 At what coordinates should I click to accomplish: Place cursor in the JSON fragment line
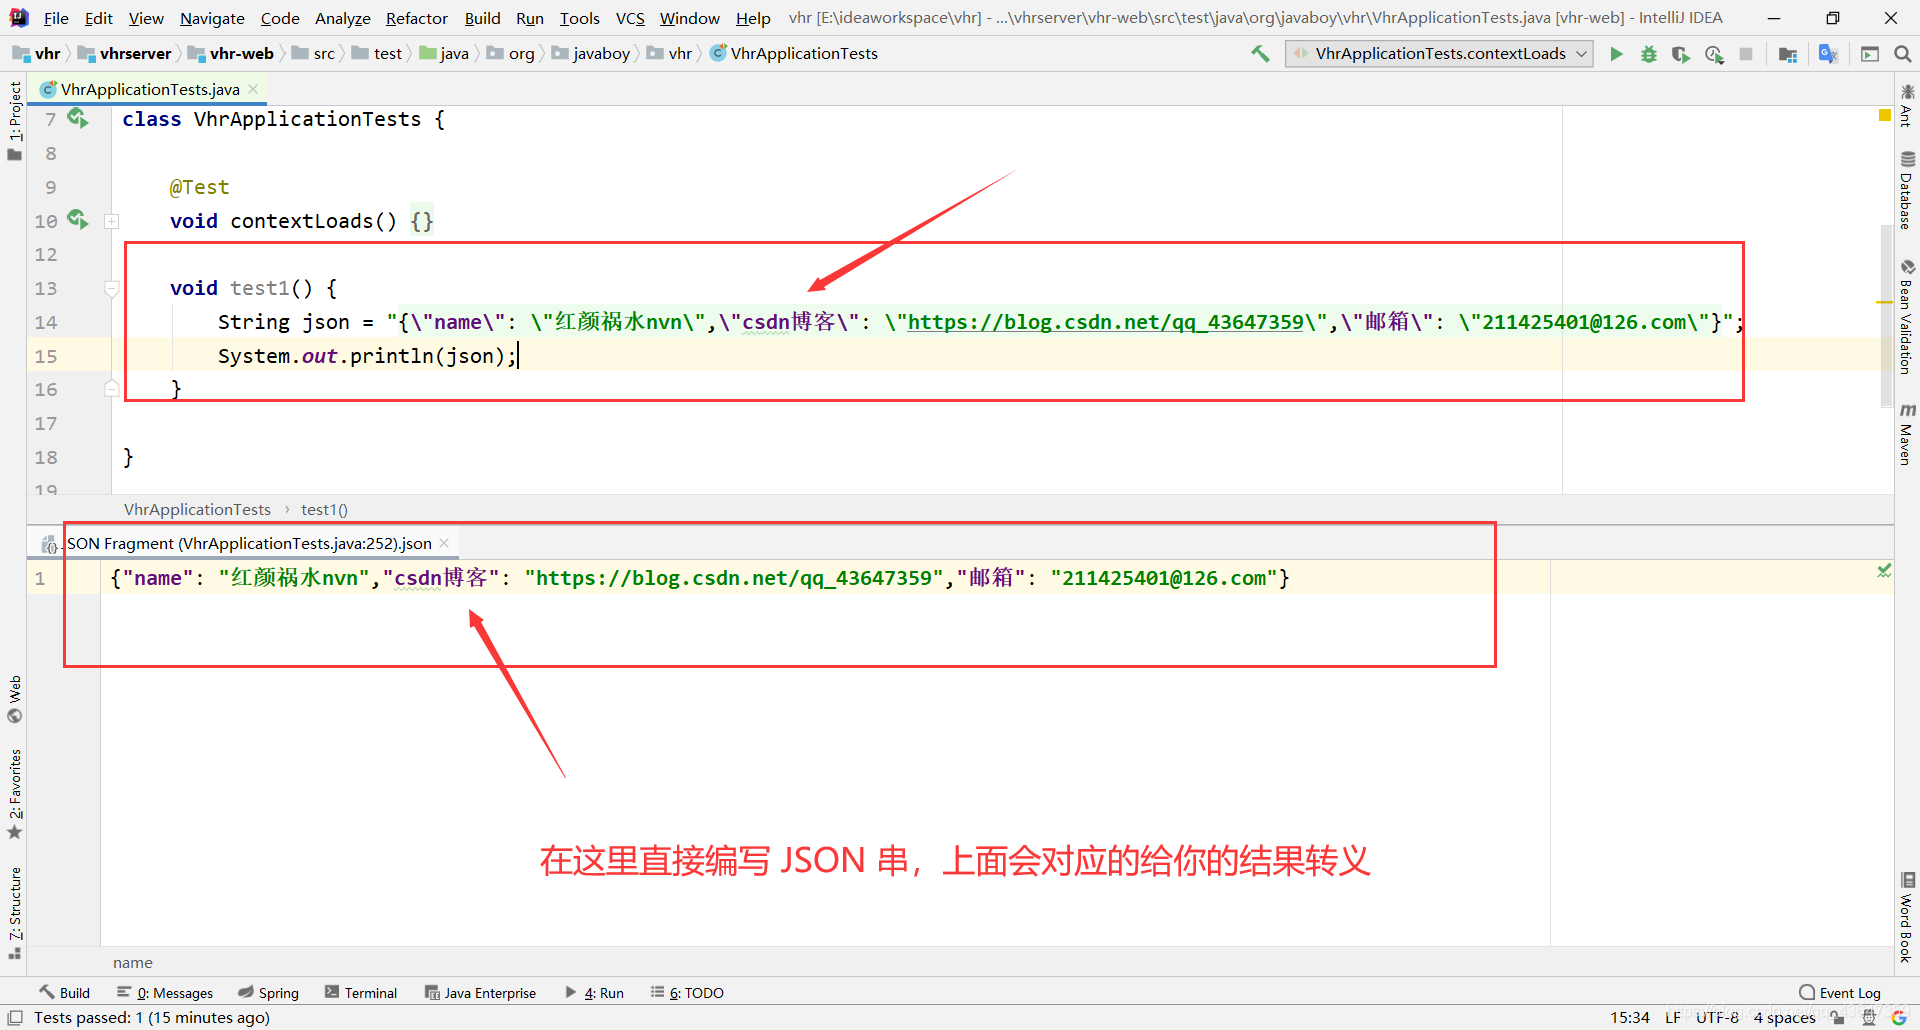(x=700, y=578)
